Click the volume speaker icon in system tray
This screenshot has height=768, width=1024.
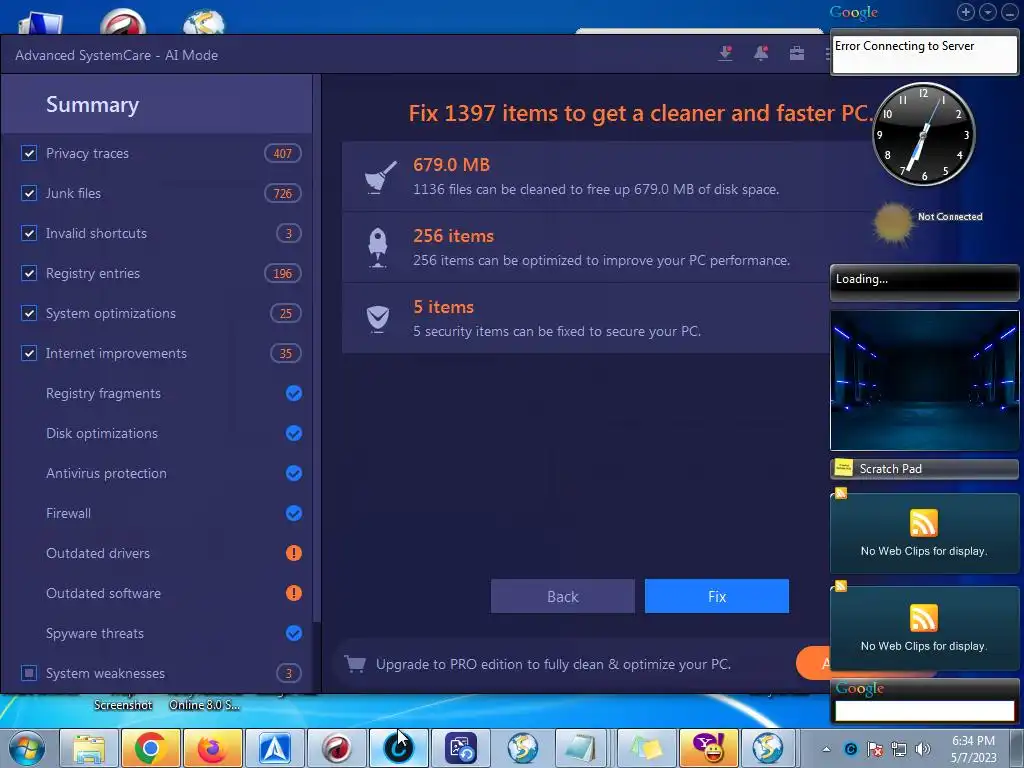(923, 749)
